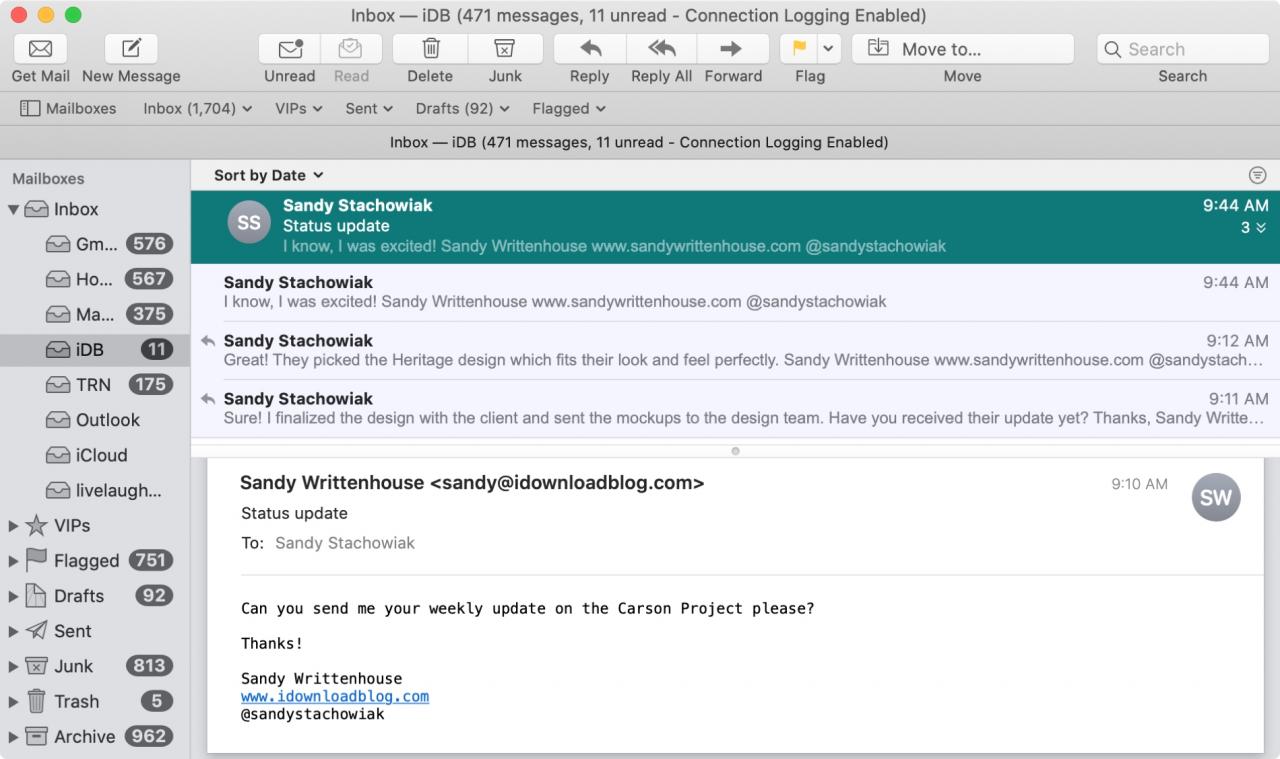1280x759 pixels.
Task: Click the Reply arrow icon
Action: point(590,49)
